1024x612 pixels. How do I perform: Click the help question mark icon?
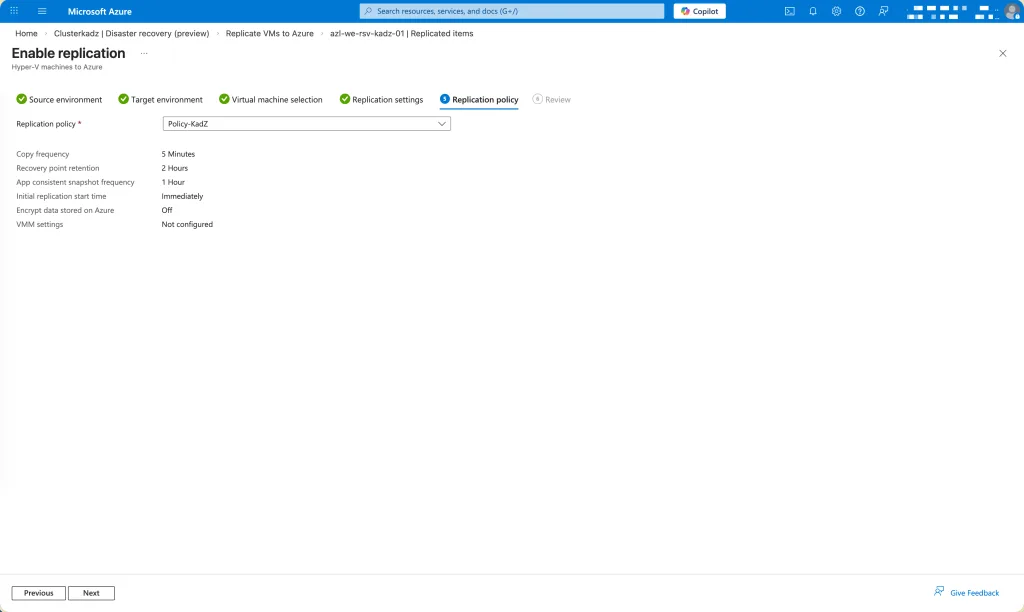[x=859, y=11]
